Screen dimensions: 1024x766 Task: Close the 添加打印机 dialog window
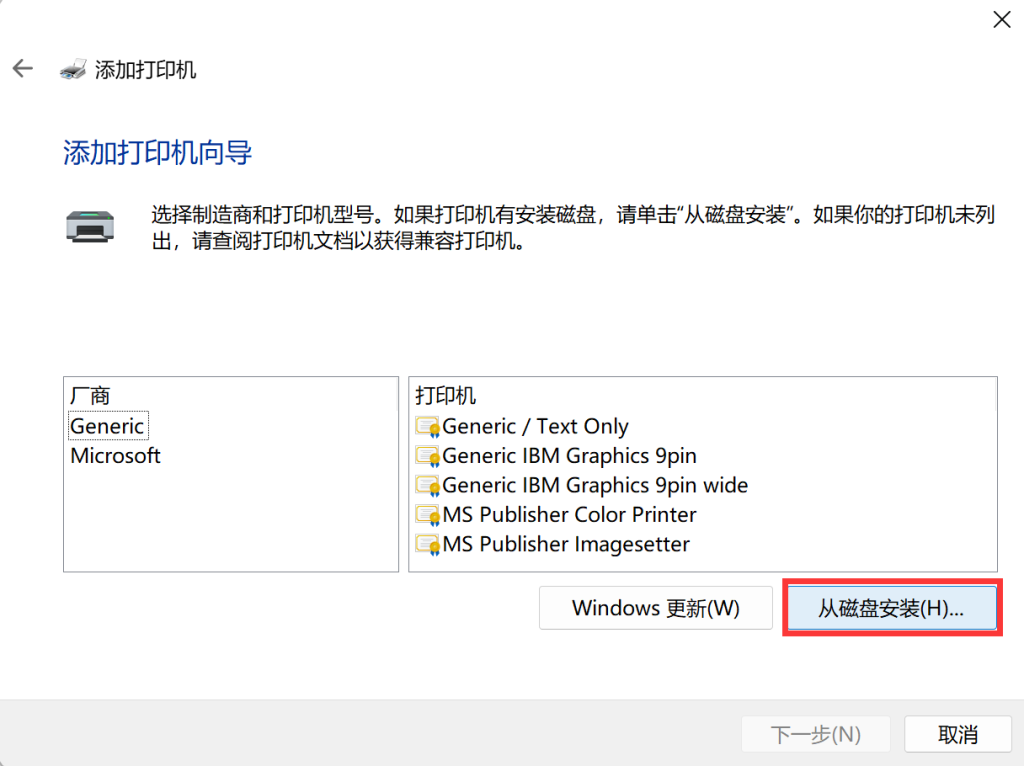coord(1000,19)
